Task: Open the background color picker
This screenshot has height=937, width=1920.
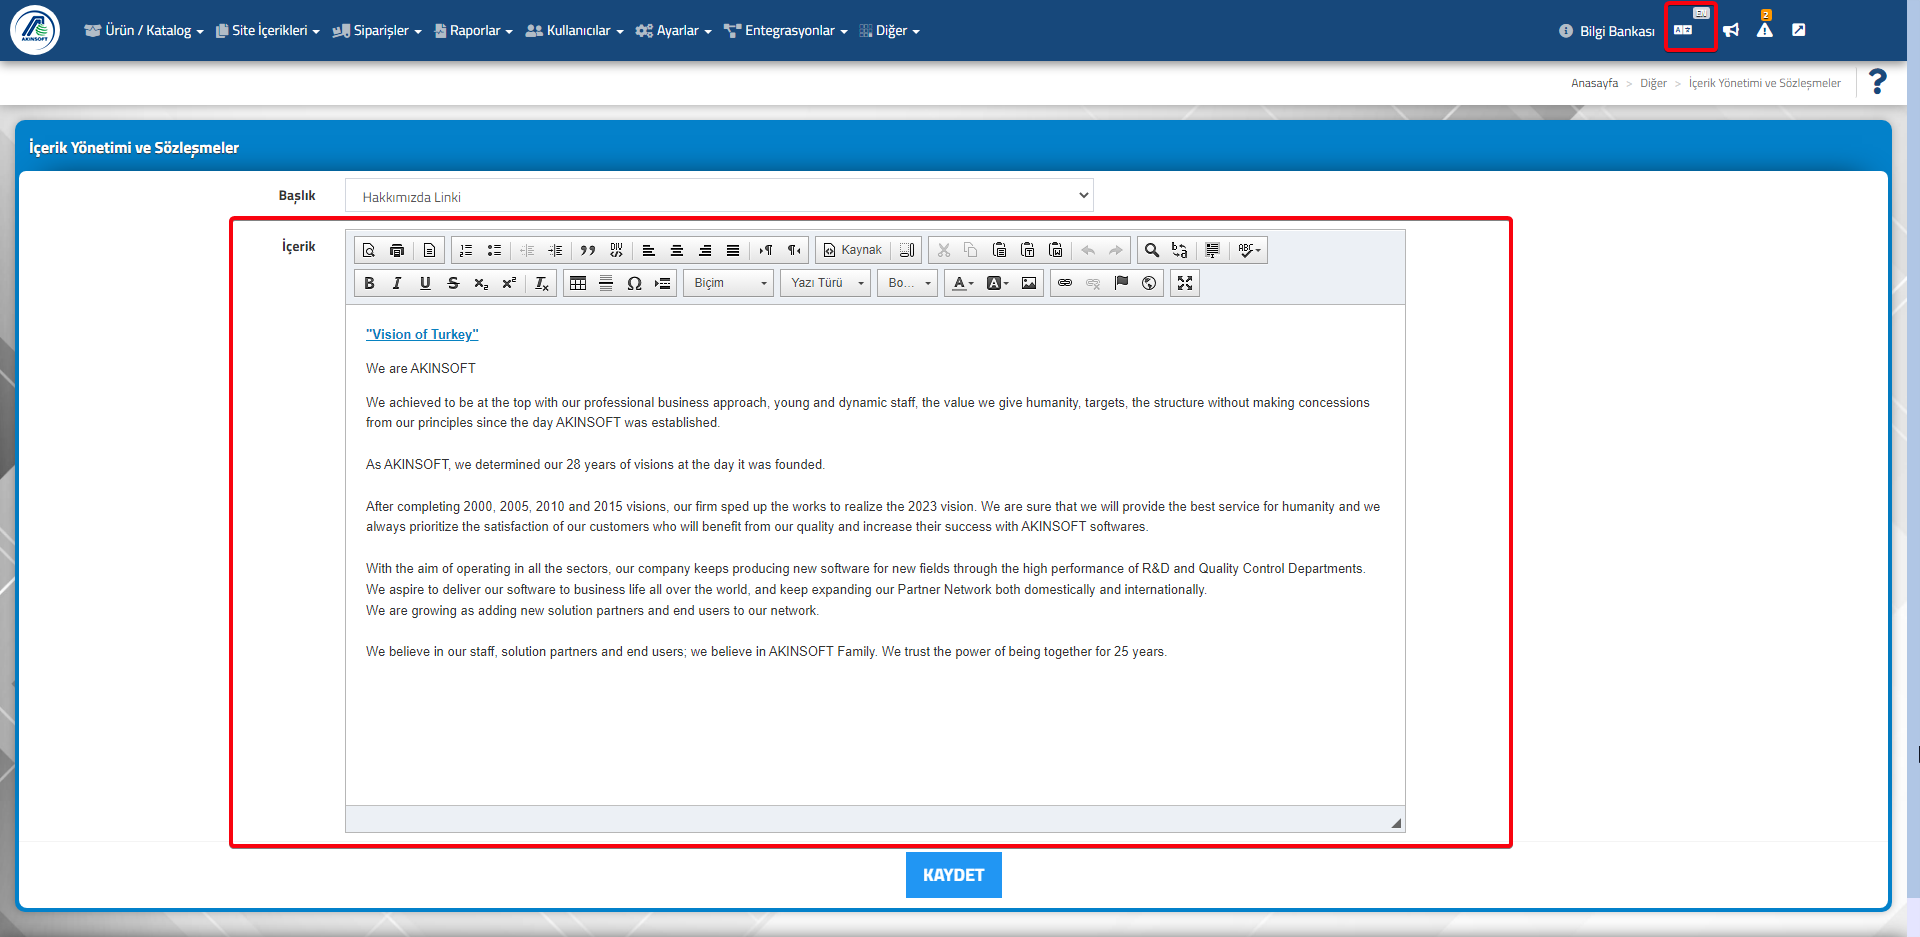Action: [998, 283]
